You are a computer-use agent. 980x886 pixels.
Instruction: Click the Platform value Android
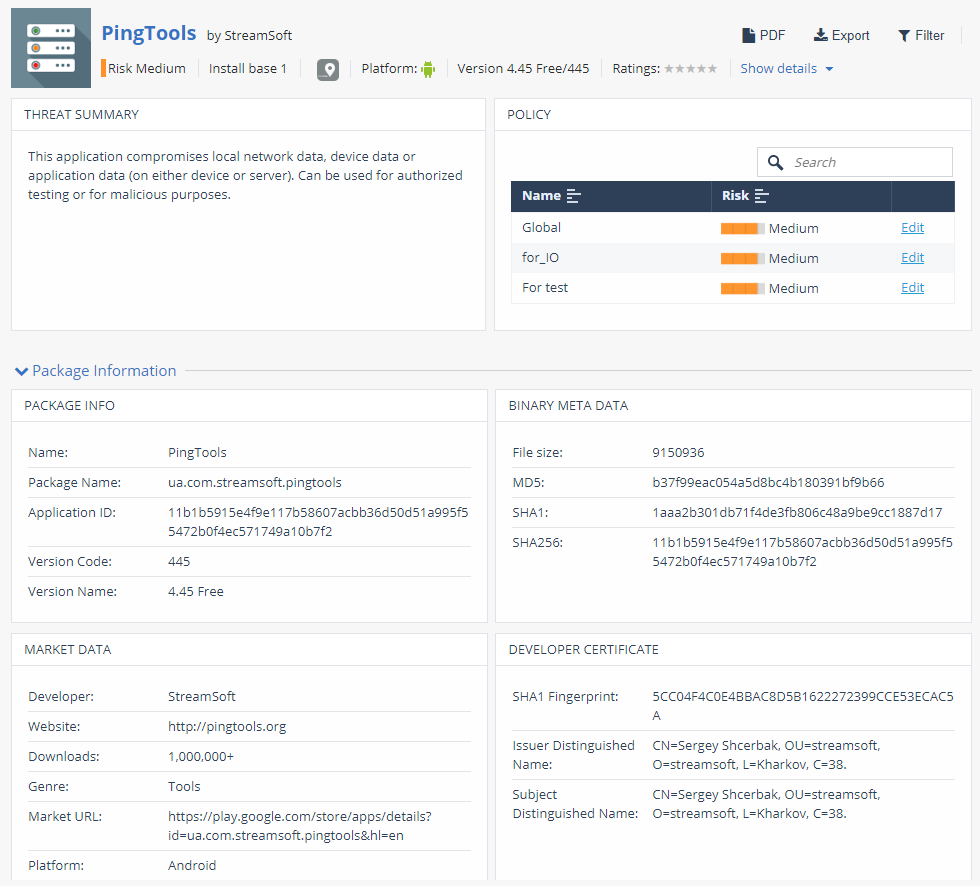click(192, 865)
